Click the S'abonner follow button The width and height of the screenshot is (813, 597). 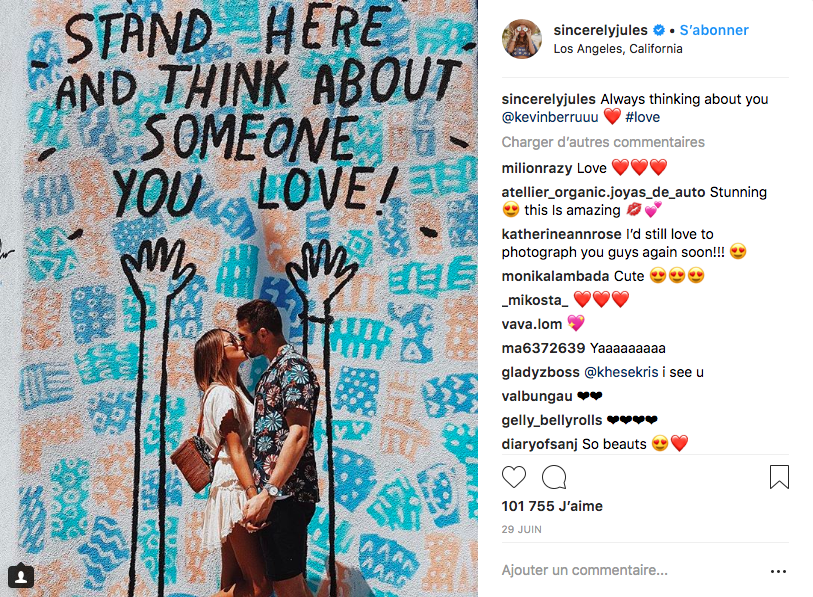coord(716,31)
